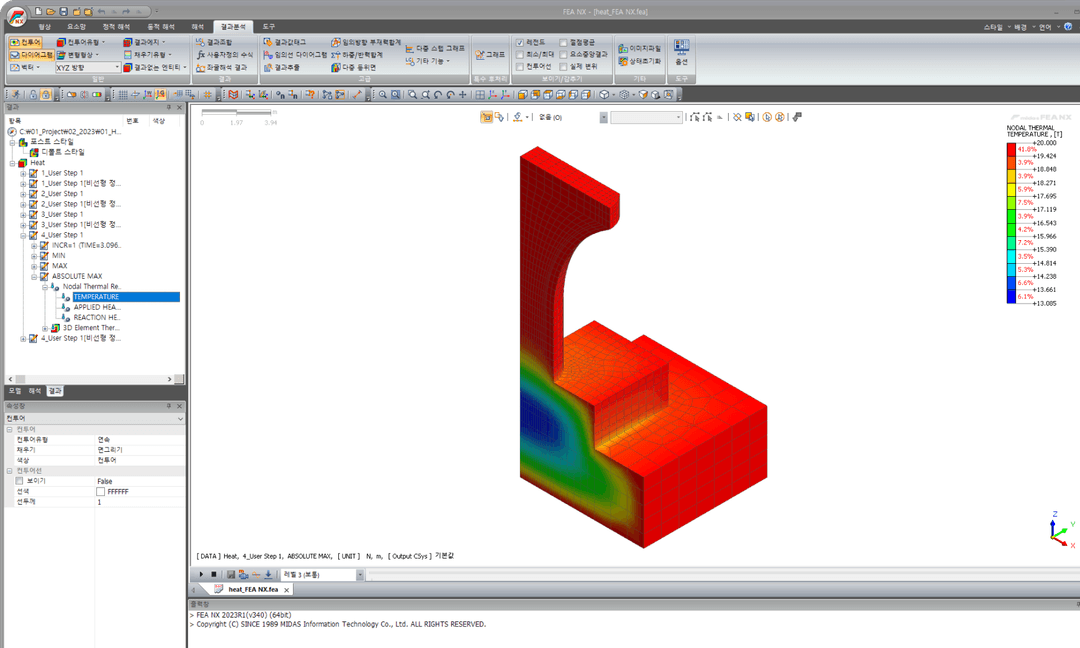Click the FFFFFF line color swatch
The width and height of the screenshot is (1080, 648).
[101, 492]
